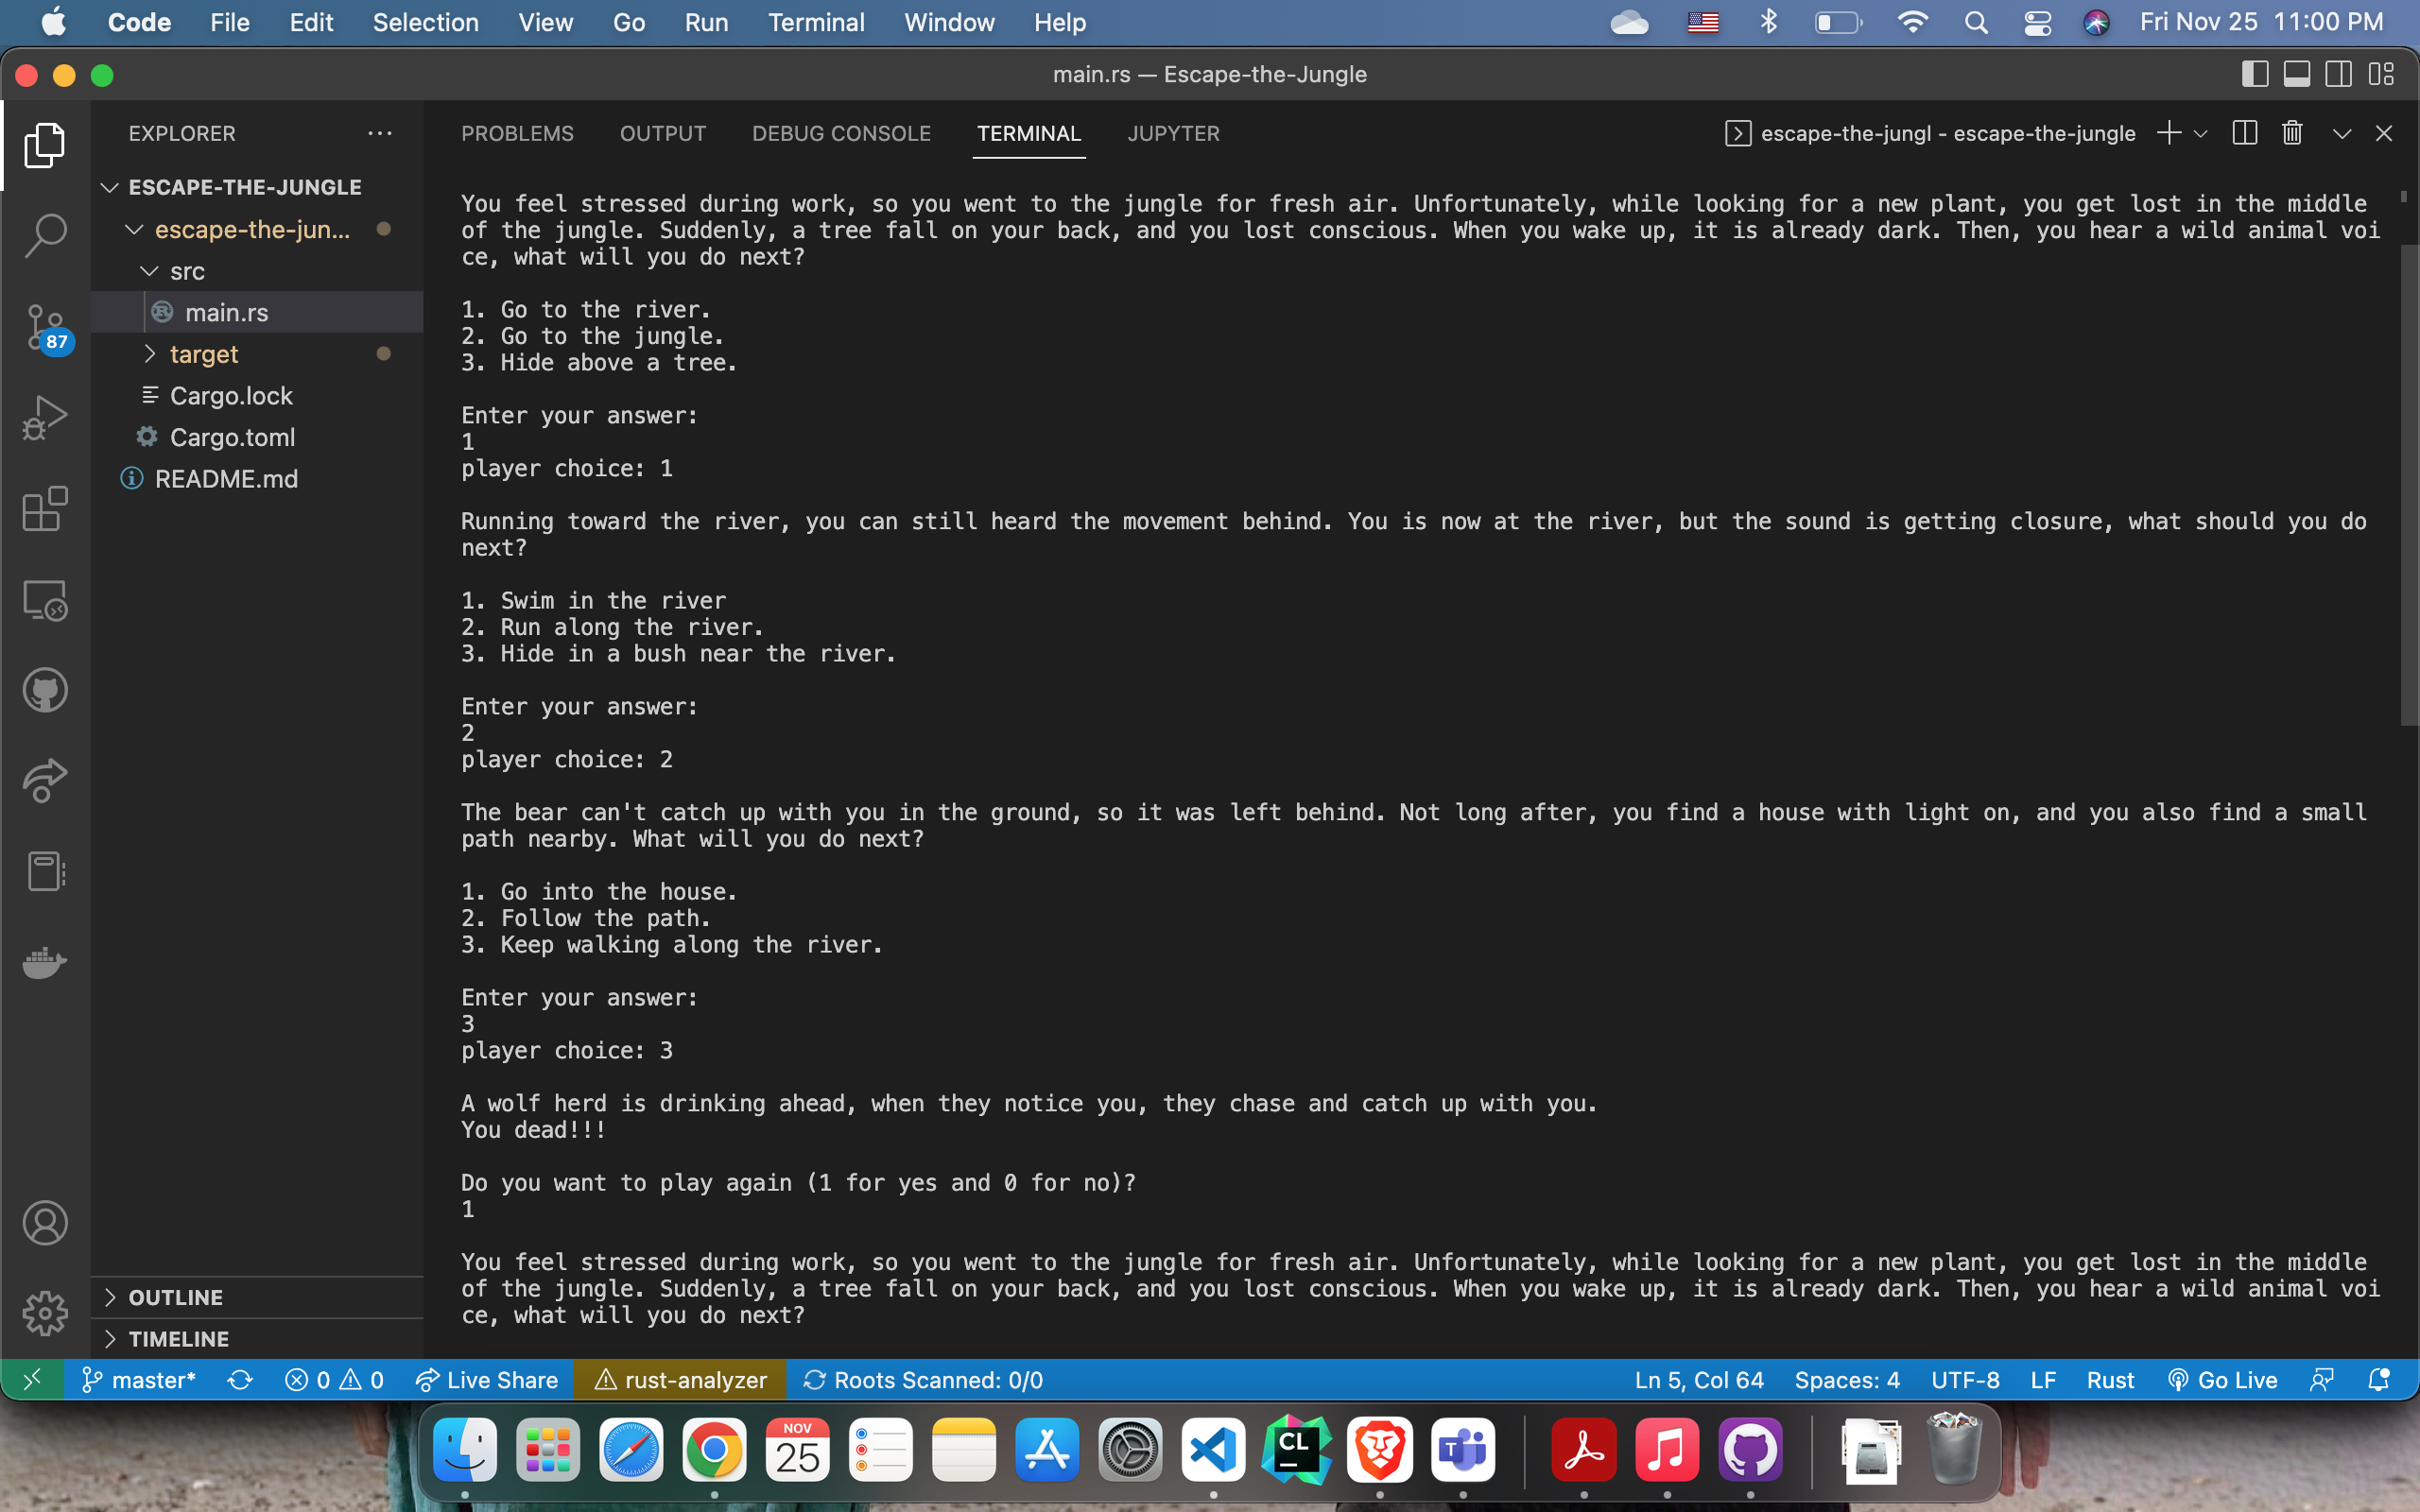Click the terminal vertical scrollbar

2408,485
